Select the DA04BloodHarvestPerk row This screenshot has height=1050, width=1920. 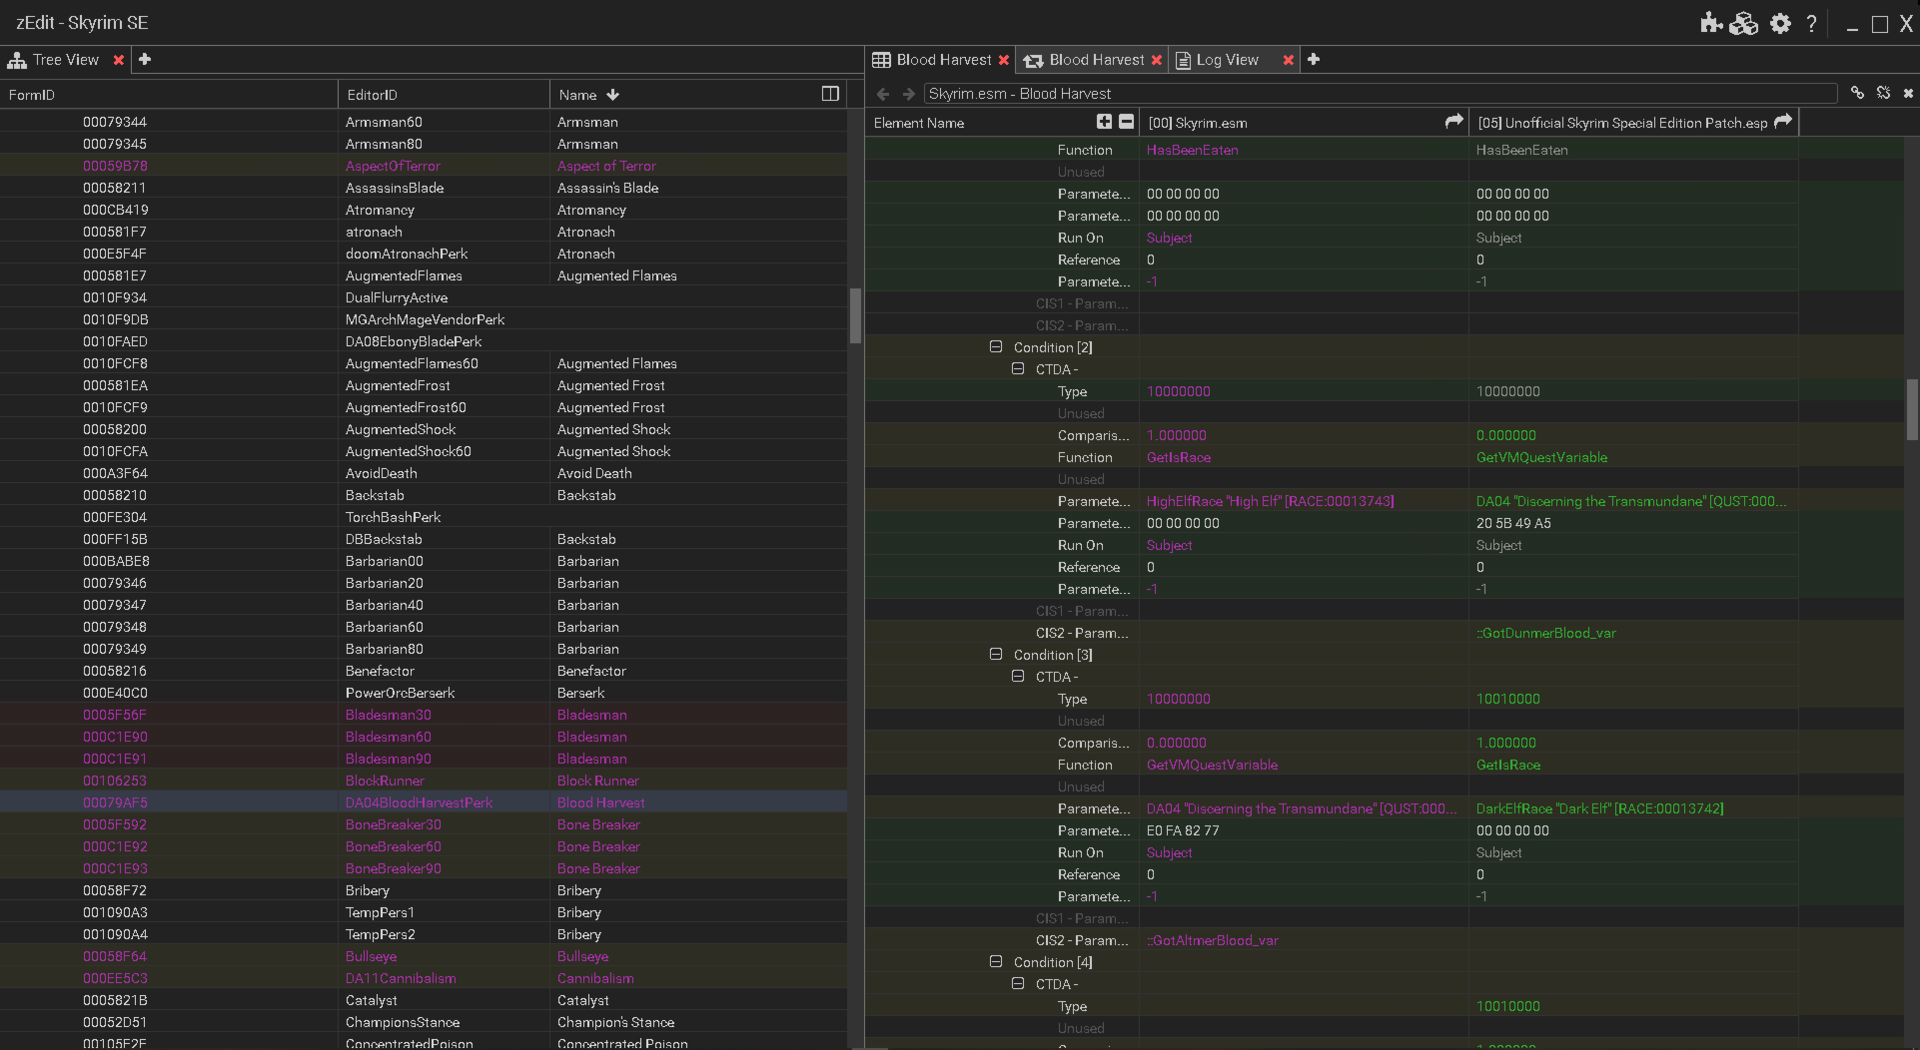point(423,802)
